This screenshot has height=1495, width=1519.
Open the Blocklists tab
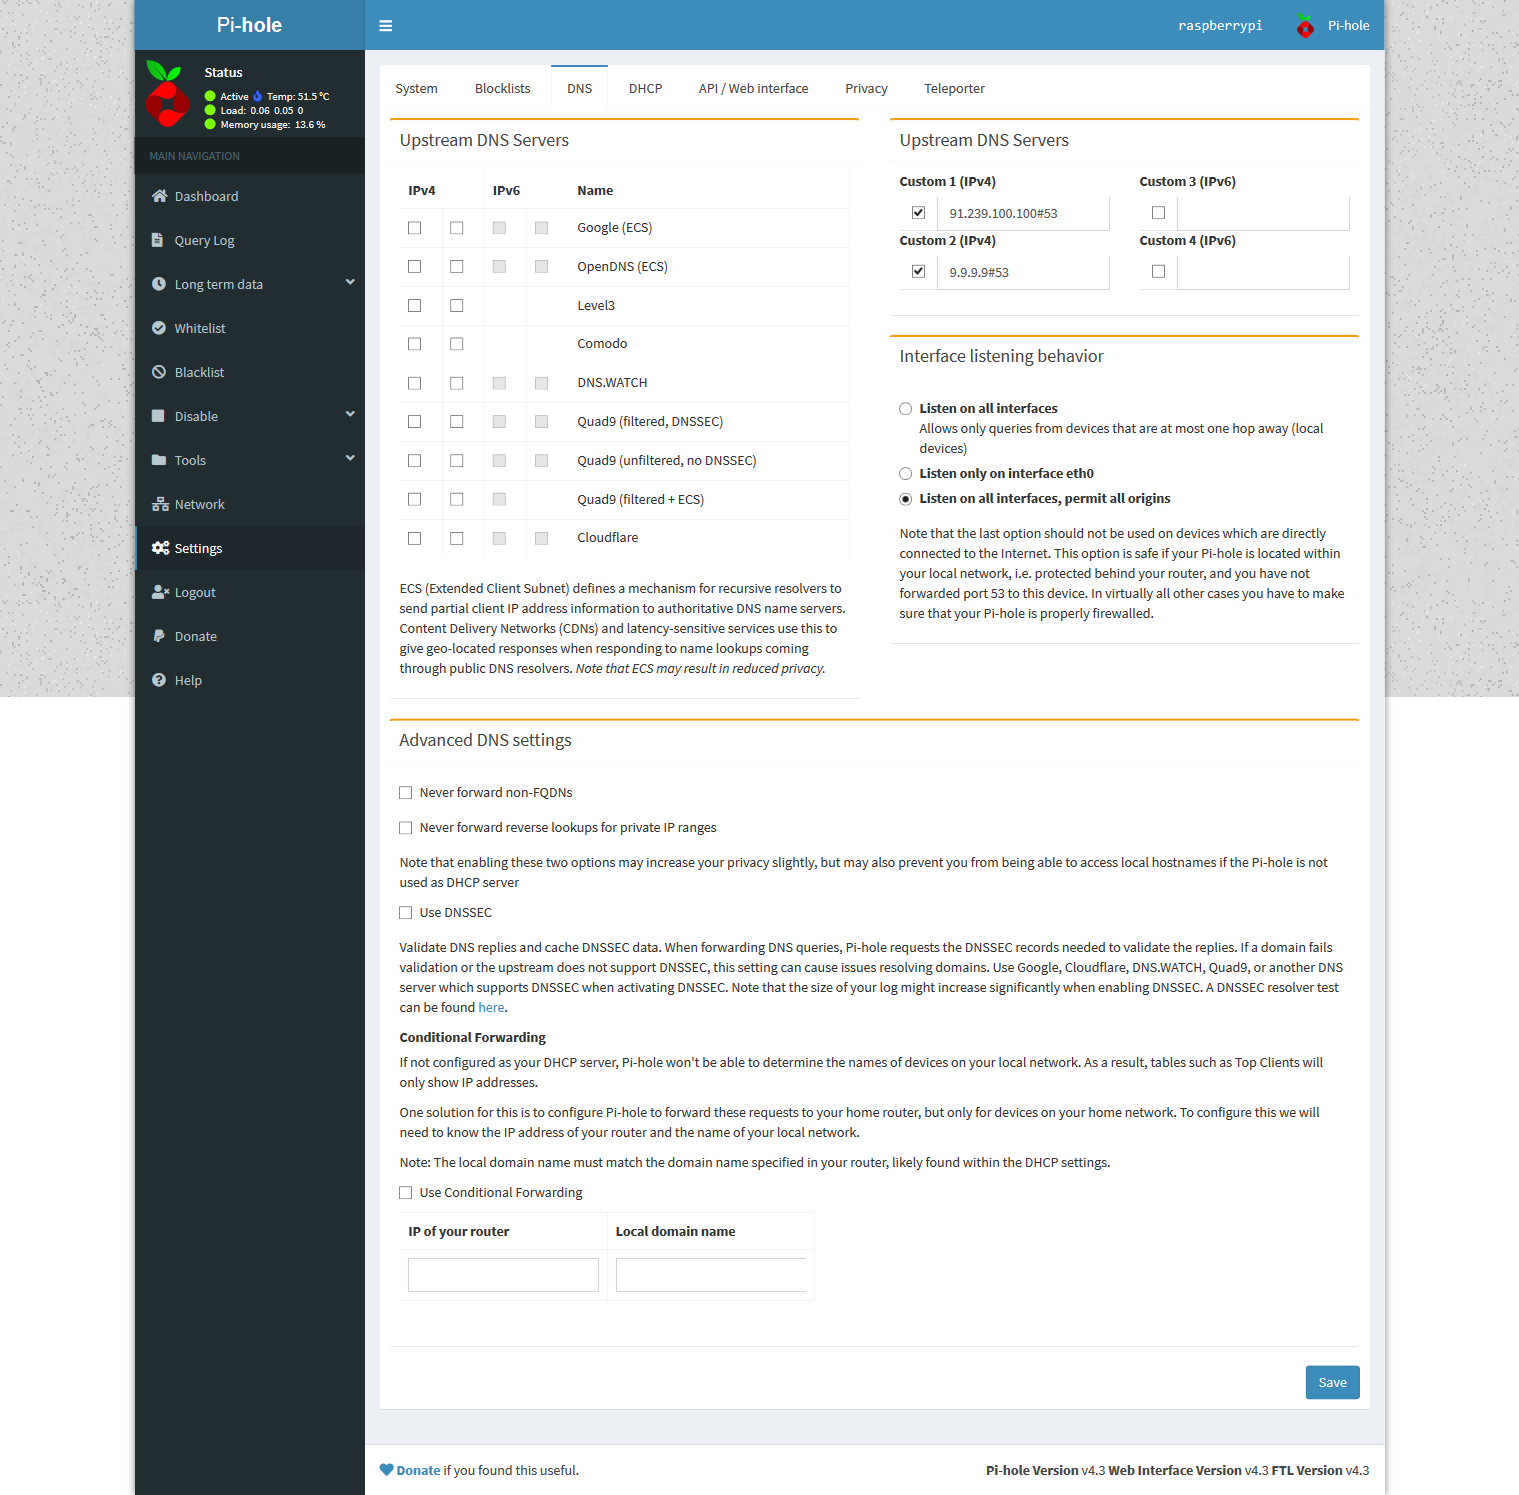click(x=502, y=88)
